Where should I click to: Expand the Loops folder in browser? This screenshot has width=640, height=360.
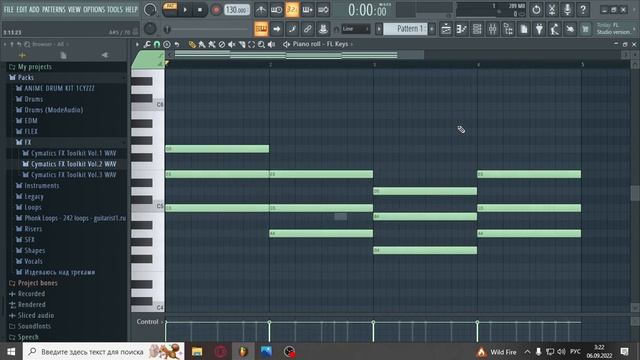[33, 207]
